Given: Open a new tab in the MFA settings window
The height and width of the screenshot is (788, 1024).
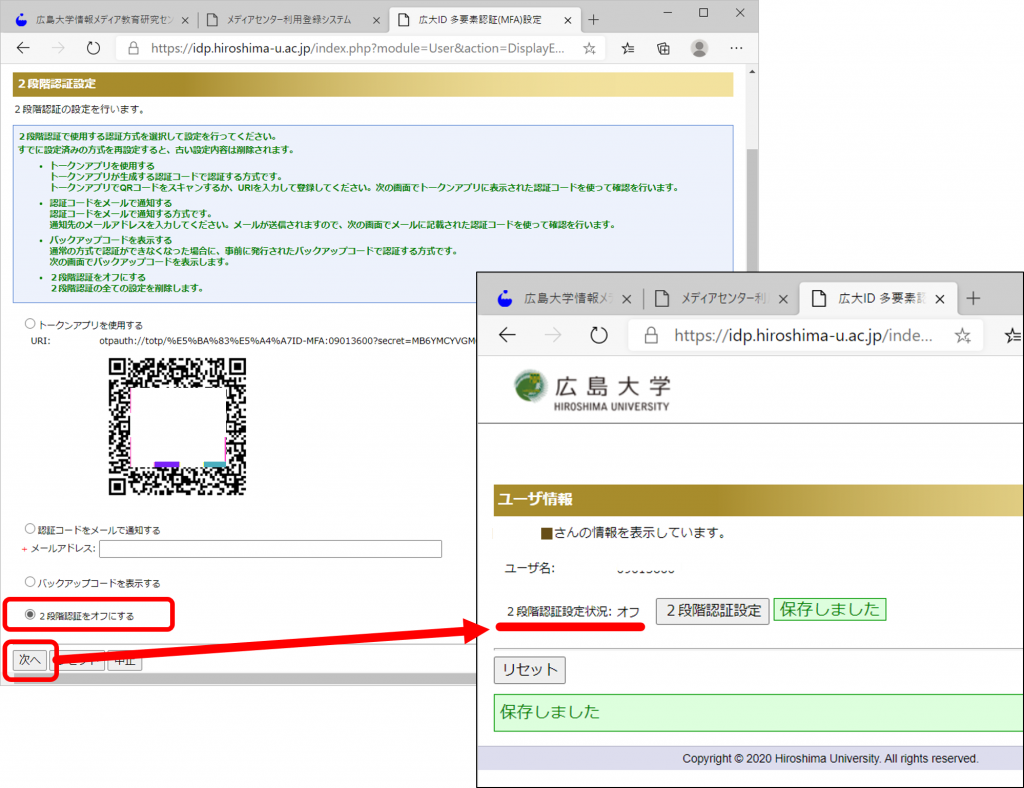Looking at the screenshot, I should click(593, 20).
